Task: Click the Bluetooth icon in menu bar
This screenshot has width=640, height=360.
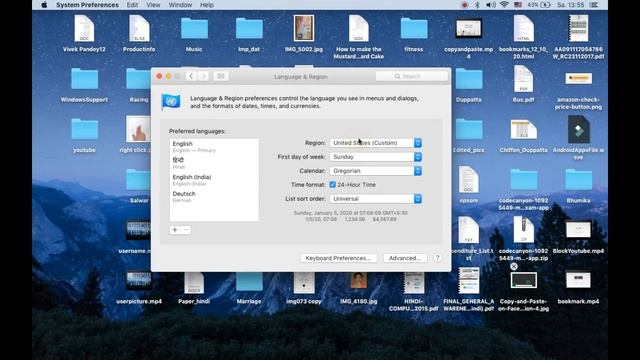Action: (477, 5)
